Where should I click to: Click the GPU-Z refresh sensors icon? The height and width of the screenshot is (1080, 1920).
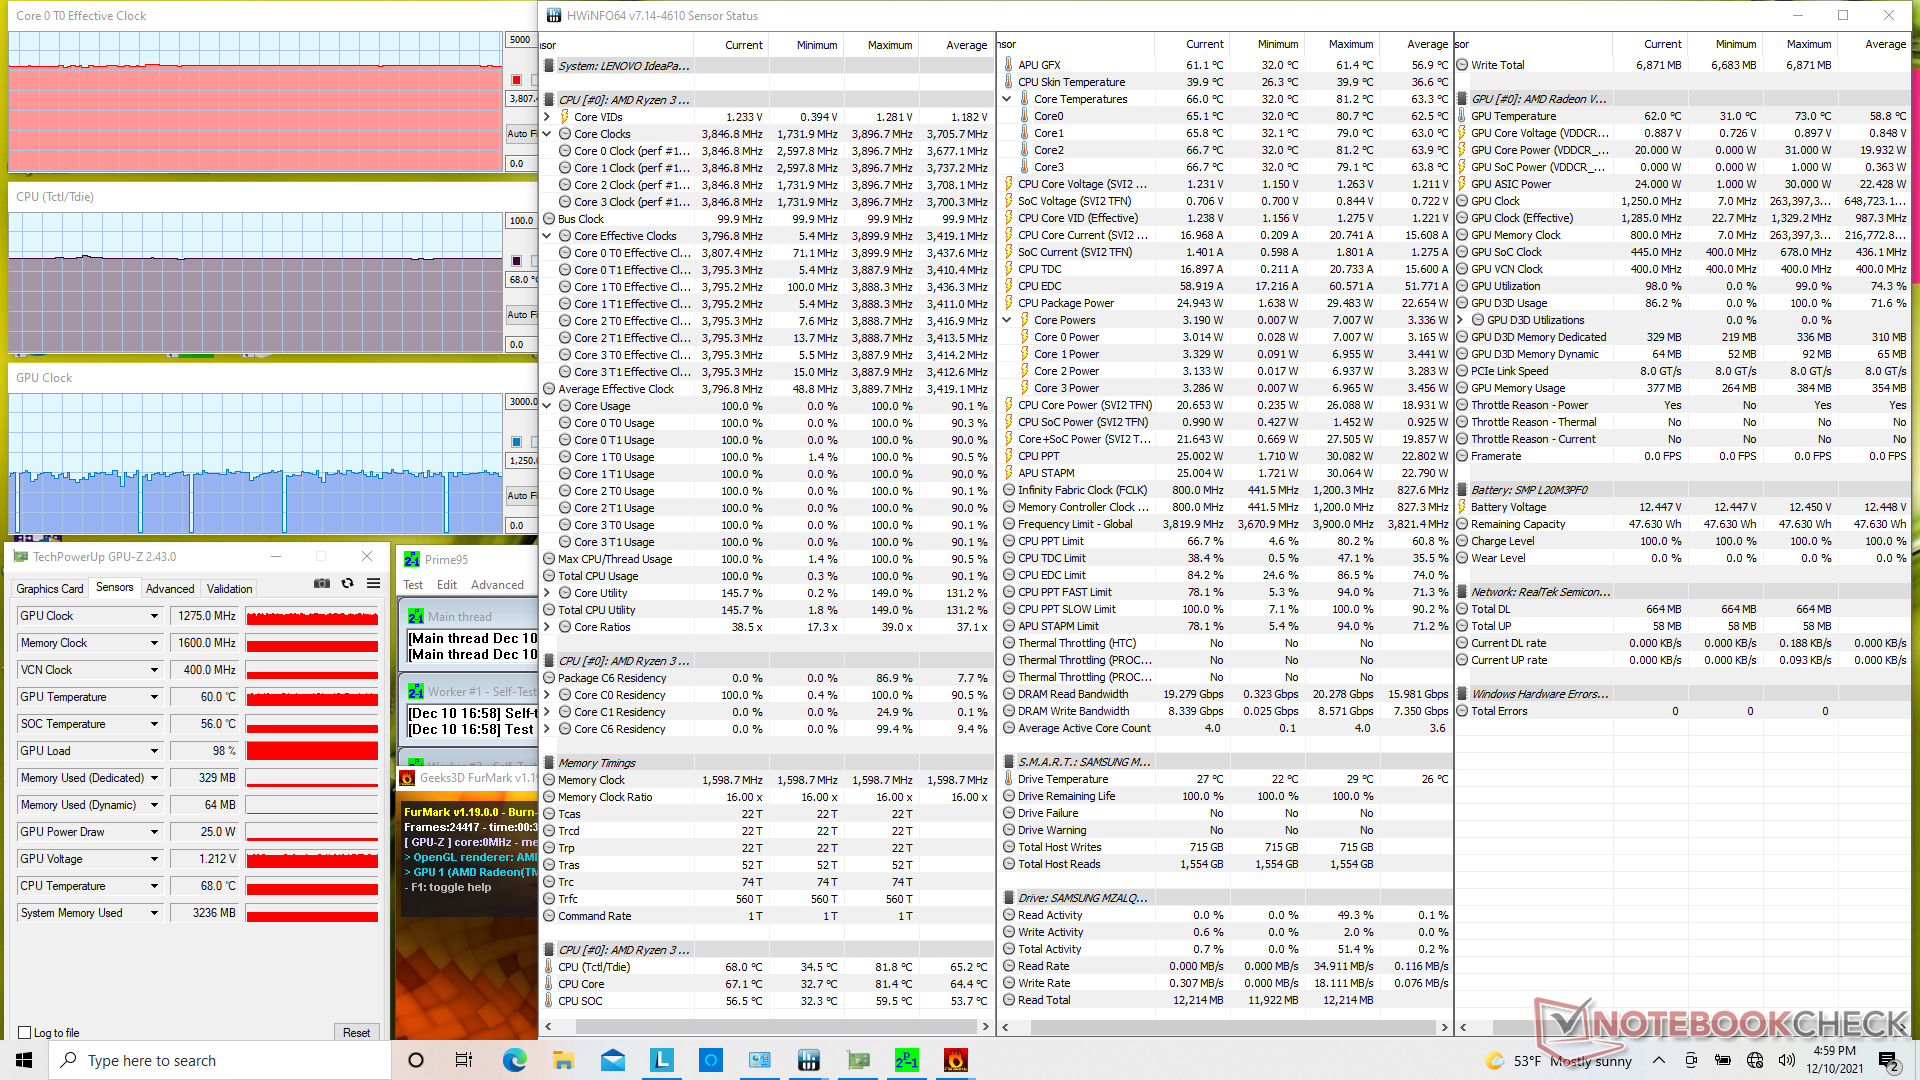coord(347,584)
